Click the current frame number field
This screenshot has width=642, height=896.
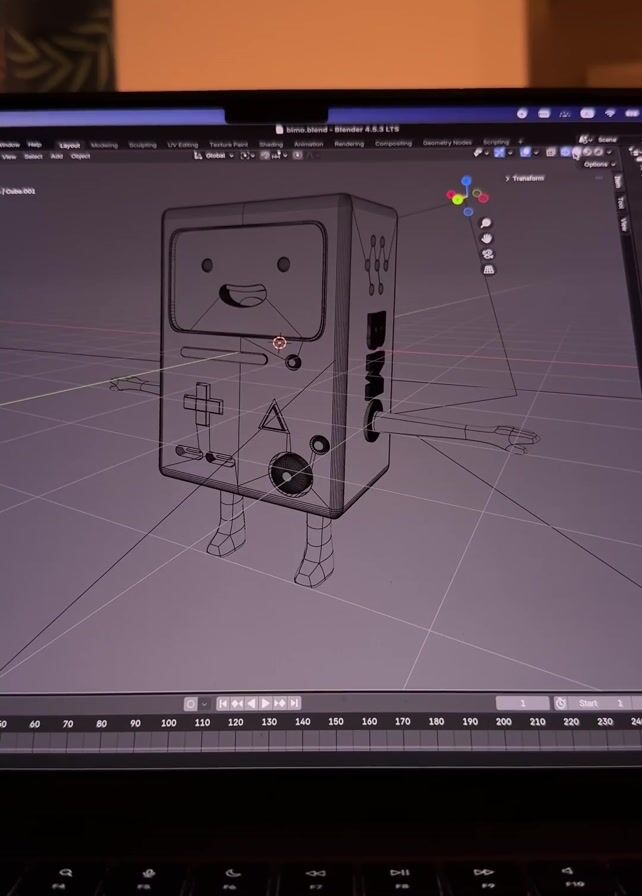click(523, 704)
